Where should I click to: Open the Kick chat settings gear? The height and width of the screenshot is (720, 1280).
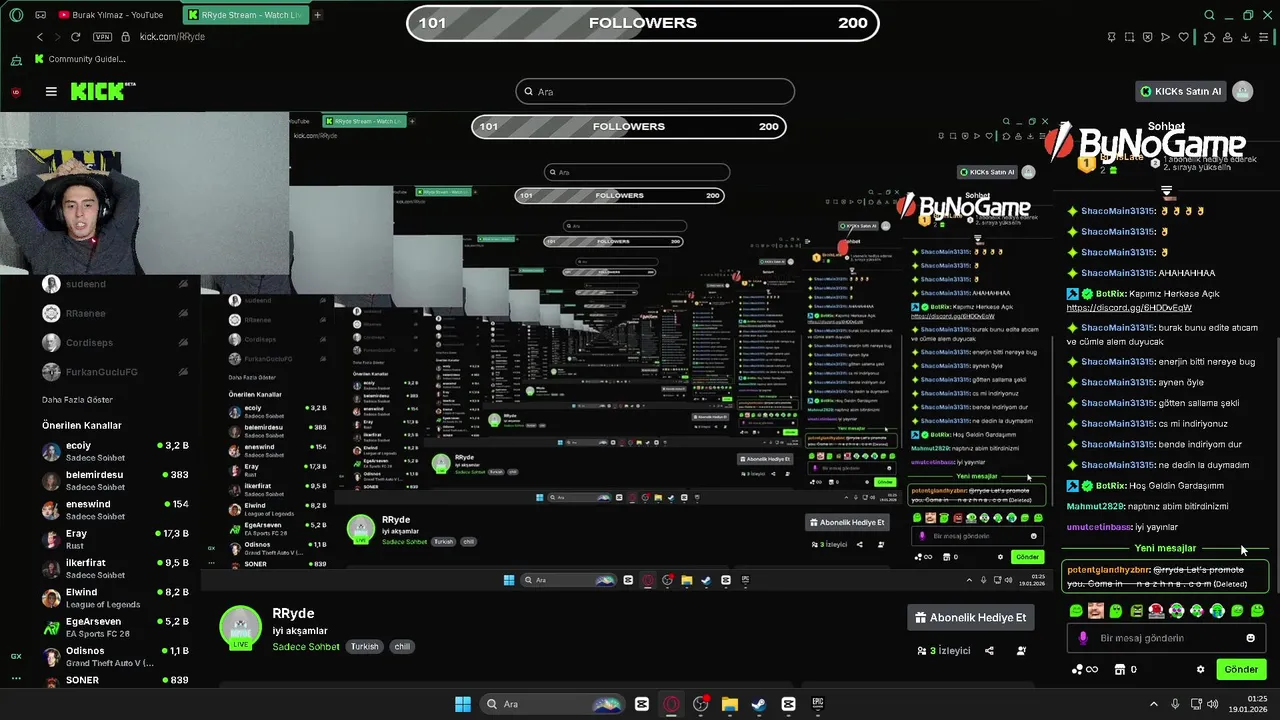click(1200, 669)
